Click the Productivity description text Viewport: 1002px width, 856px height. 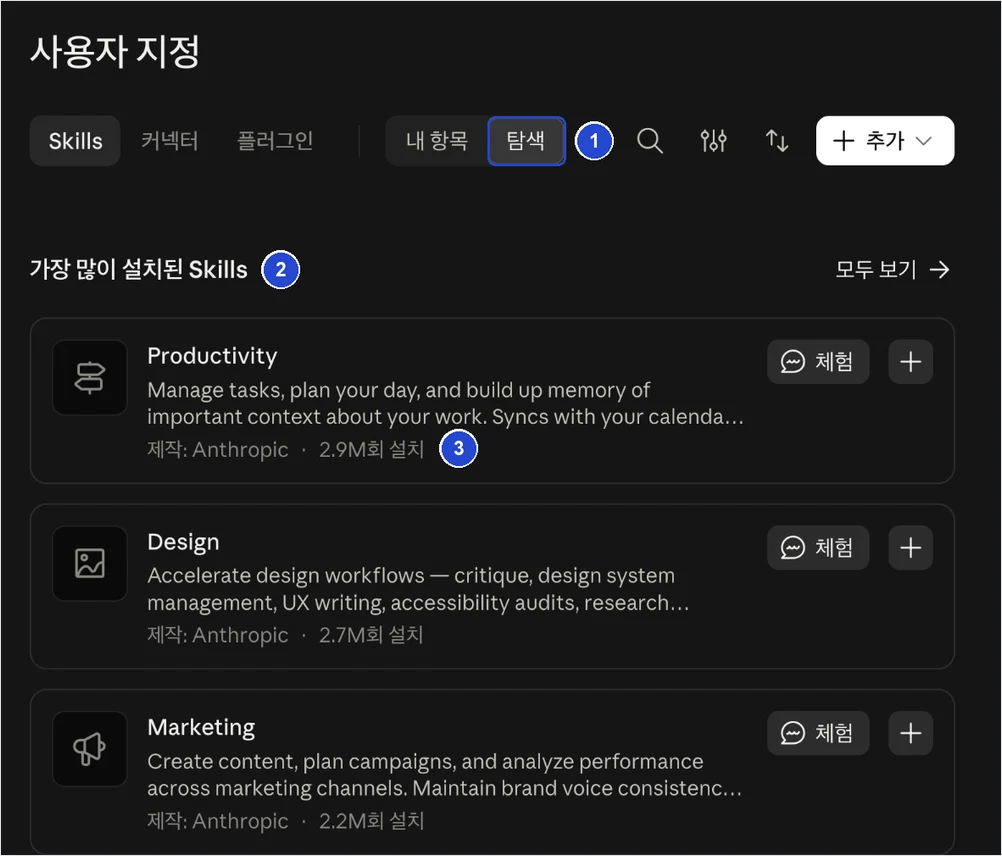pyautogui.click(x=445, y=403)
